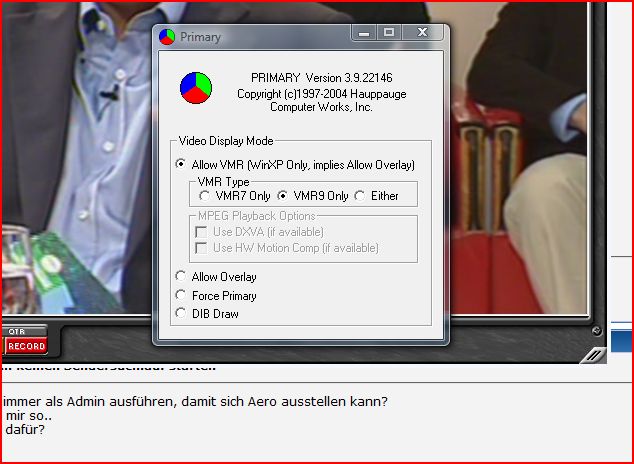
Task: Select Allow Overlay radio button
Action: point(181,276)
